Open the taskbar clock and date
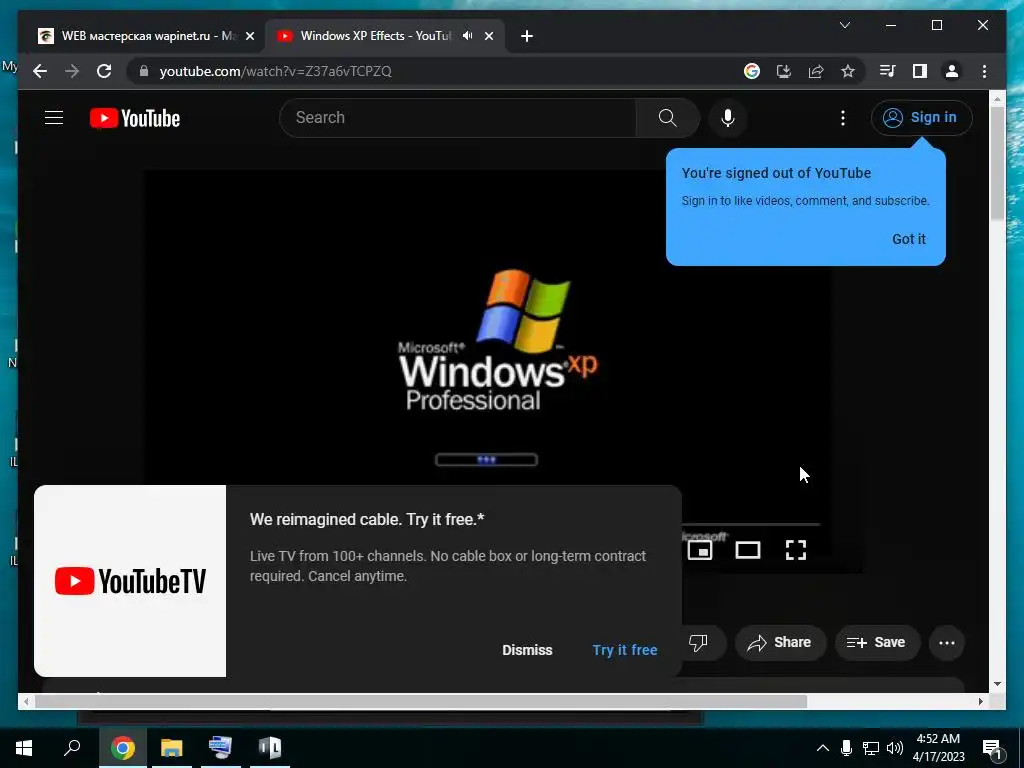 point(938,748)
